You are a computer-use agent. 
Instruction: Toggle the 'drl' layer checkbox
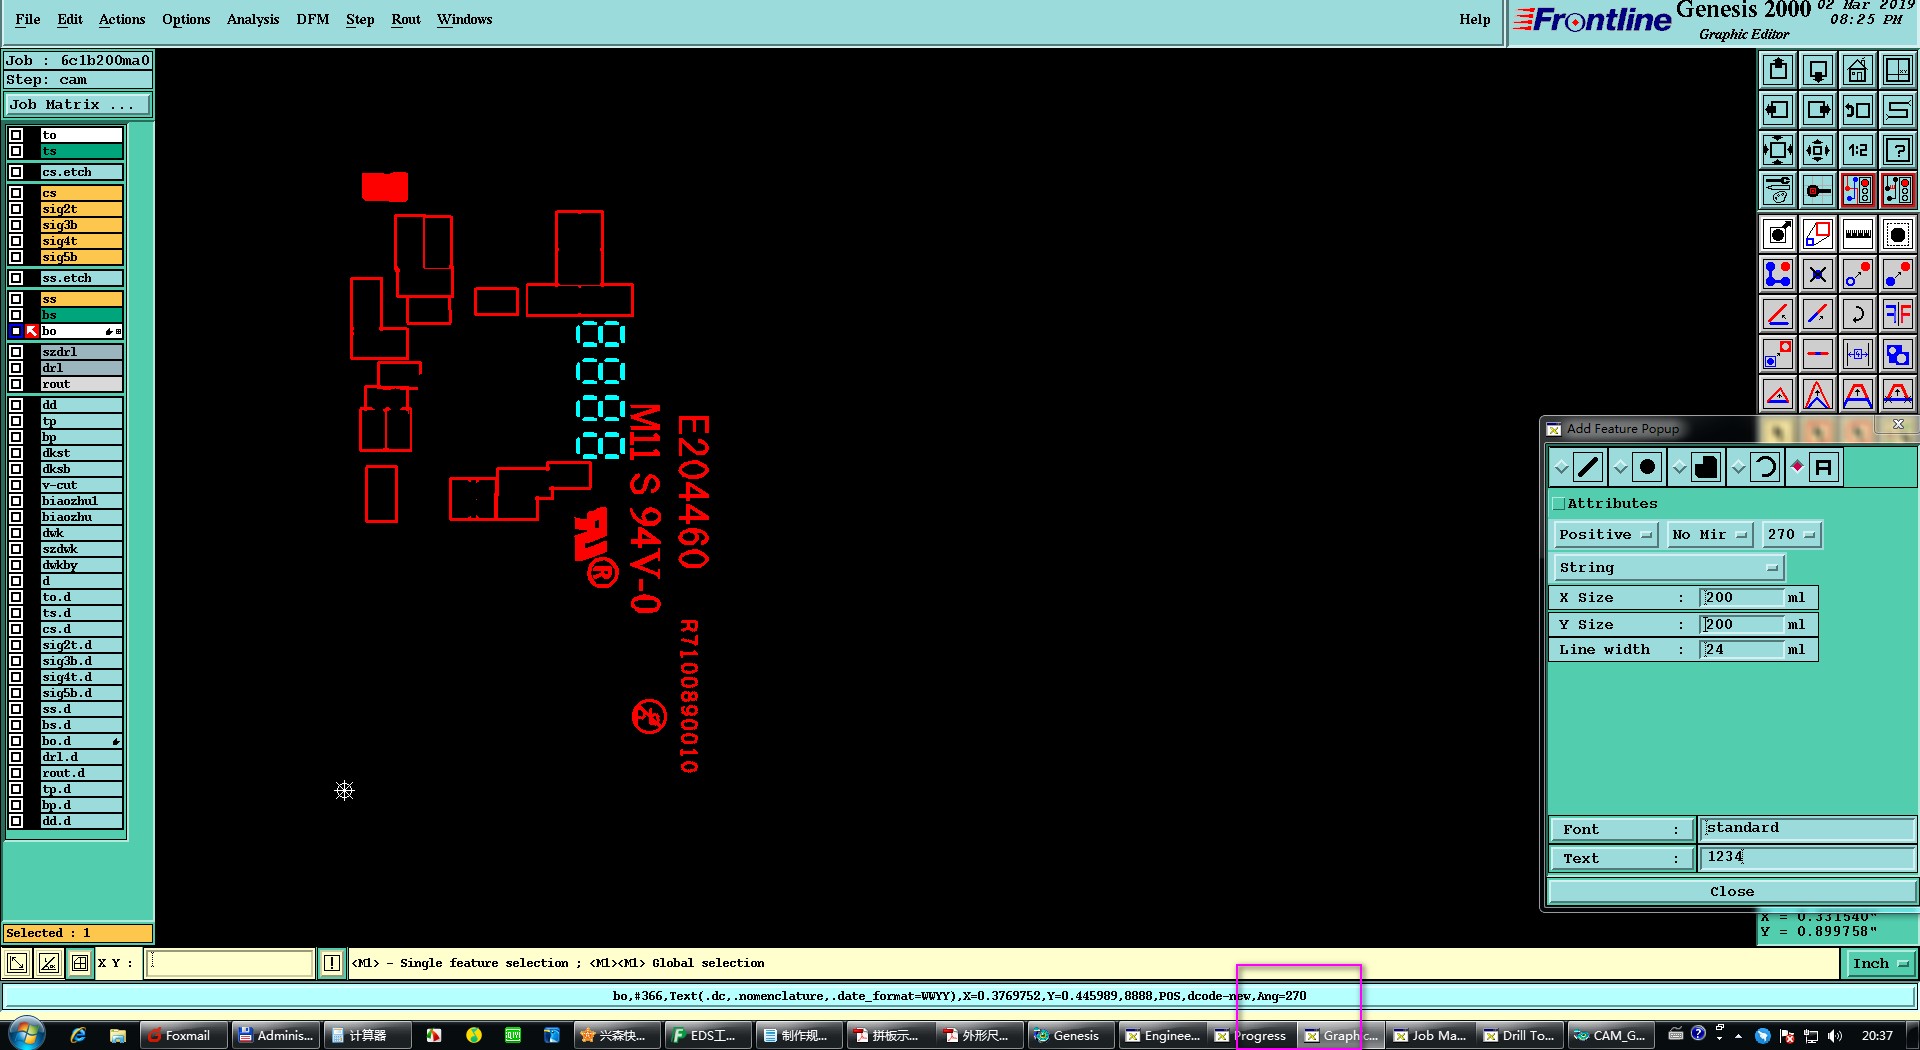tap(16, 368)
